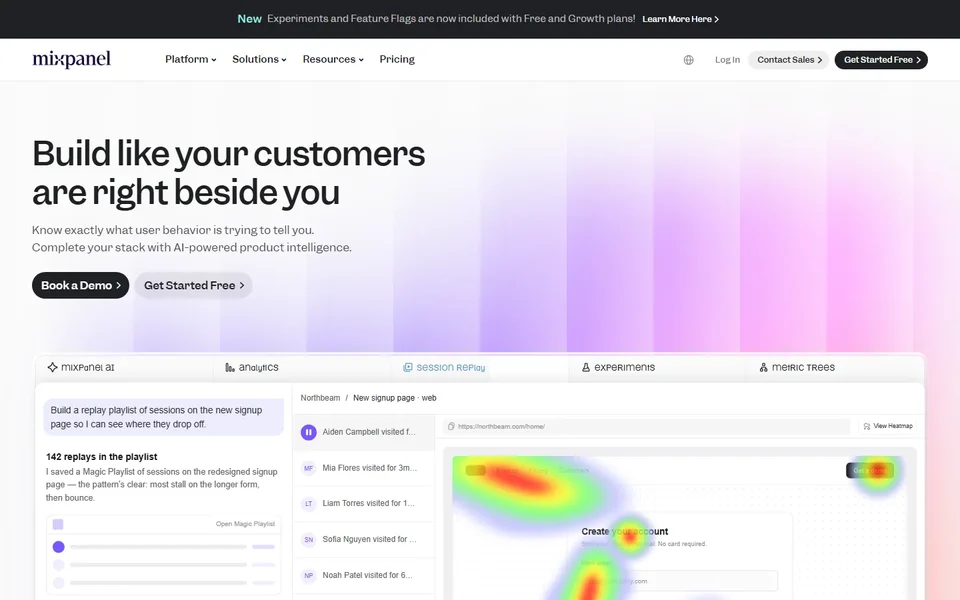Click the Experiments flask icon

[x=585, y=367]
